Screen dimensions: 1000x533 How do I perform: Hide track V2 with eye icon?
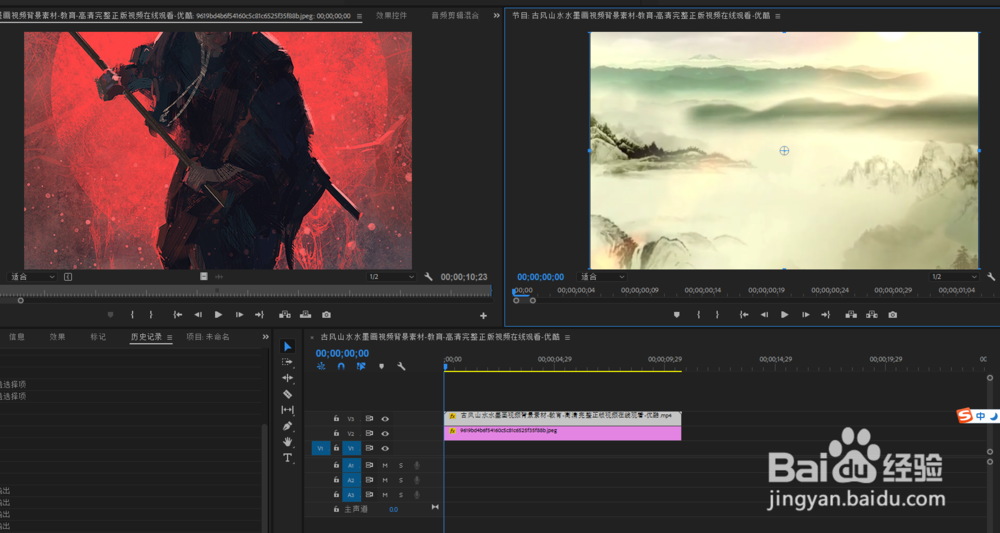385,434
